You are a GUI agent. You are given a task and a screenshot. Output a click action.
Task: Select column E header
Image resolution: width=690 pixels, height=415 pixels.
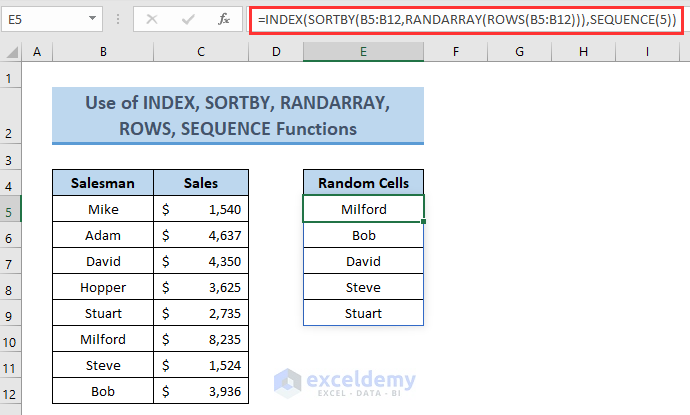pyautogui.click(x=363, y=52)
